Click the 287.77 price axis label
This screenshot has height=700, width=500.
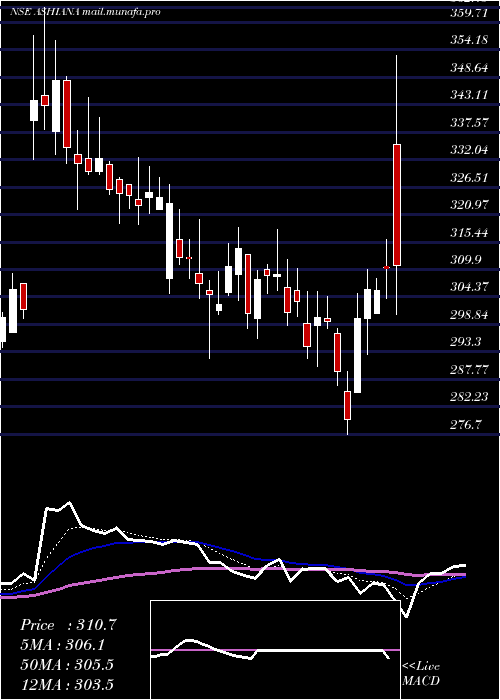469,370
